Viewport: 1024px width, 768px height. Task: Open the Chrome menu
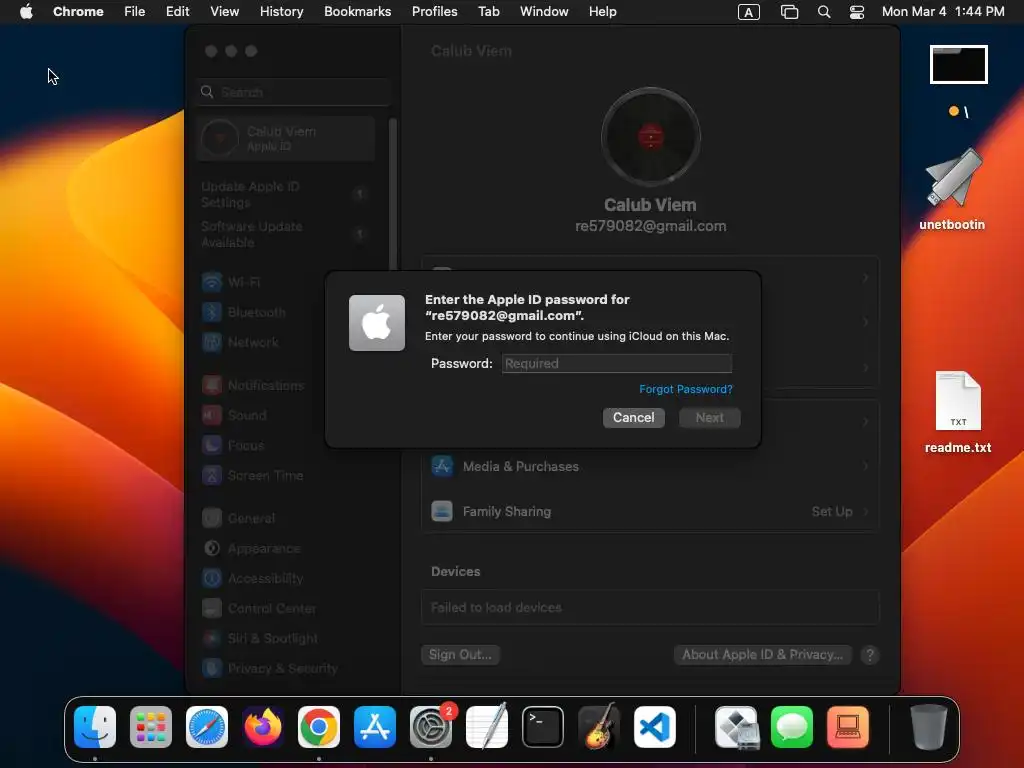(78, 11)
